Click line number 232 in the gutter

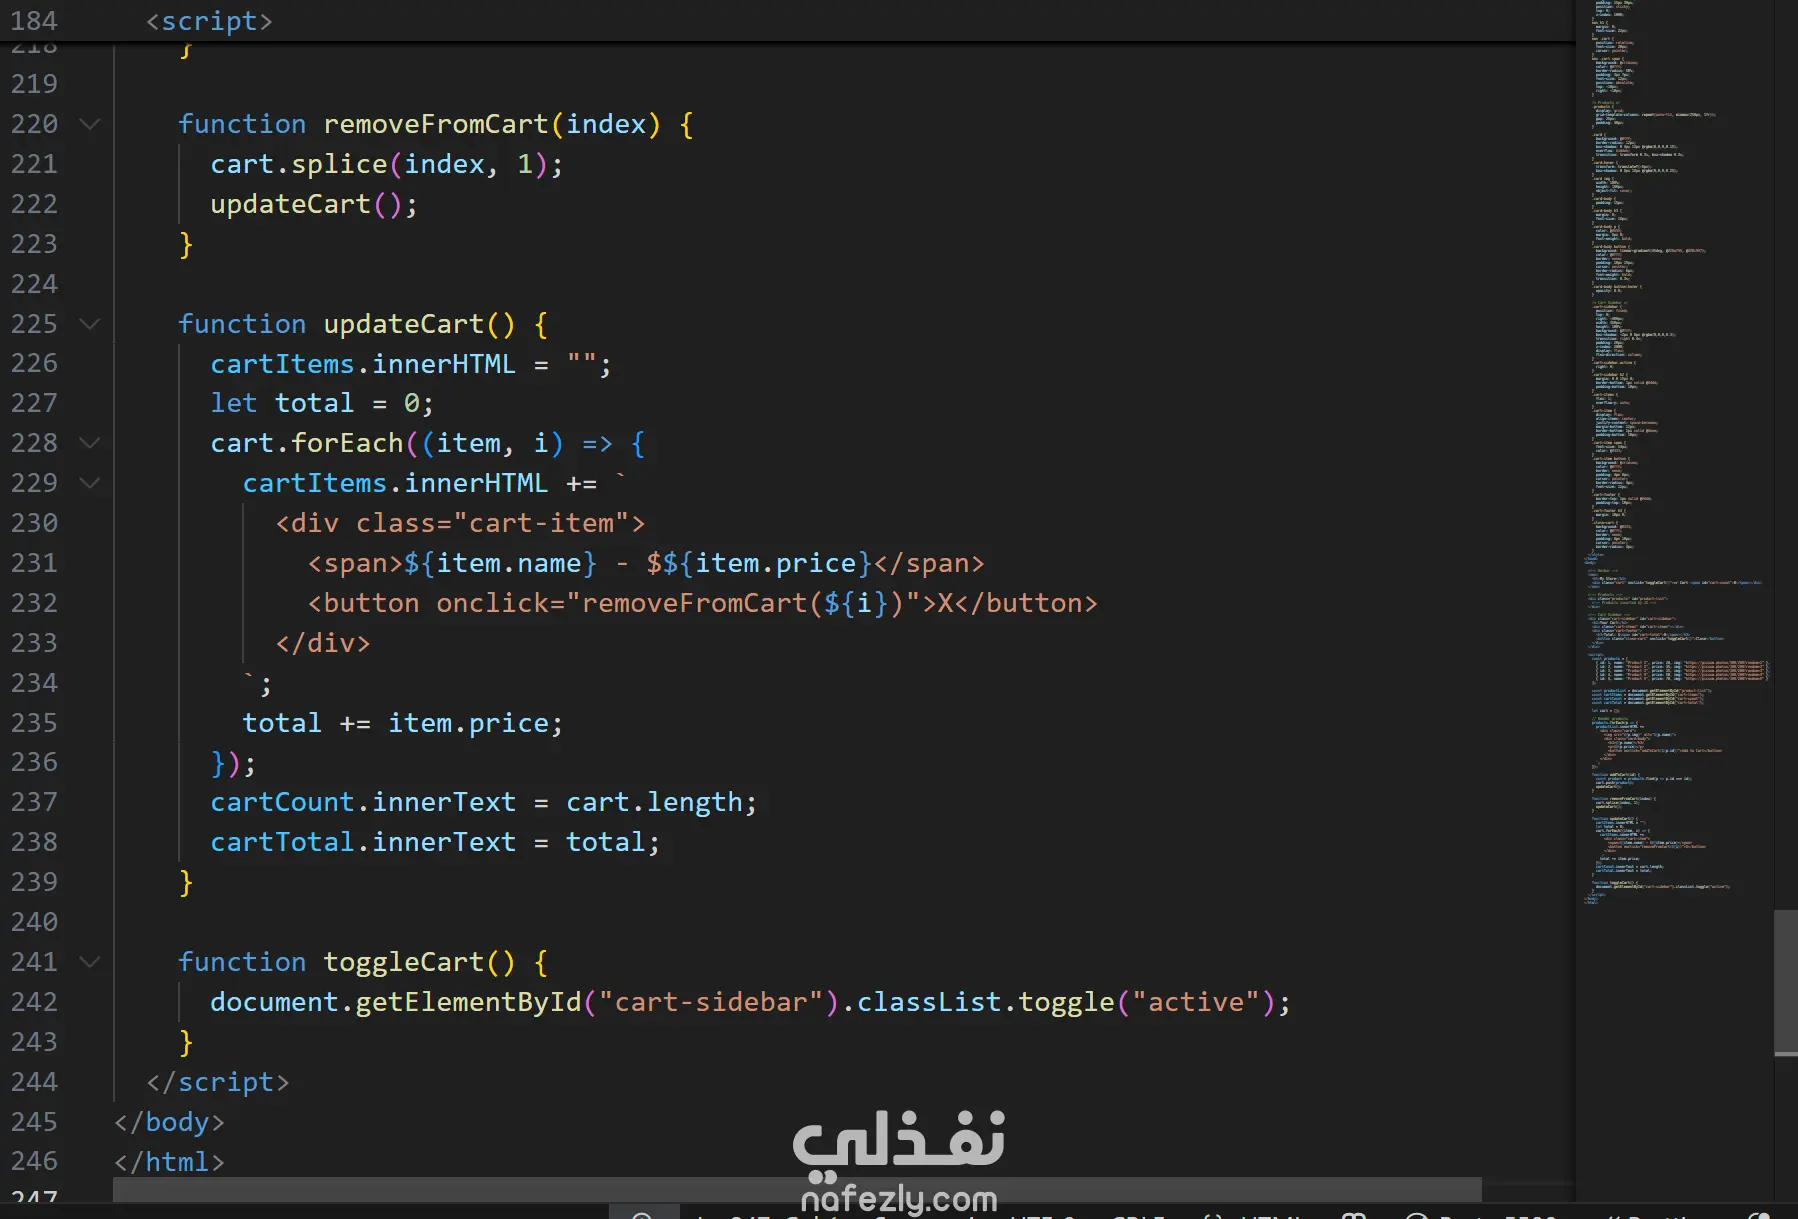(34, 603)
